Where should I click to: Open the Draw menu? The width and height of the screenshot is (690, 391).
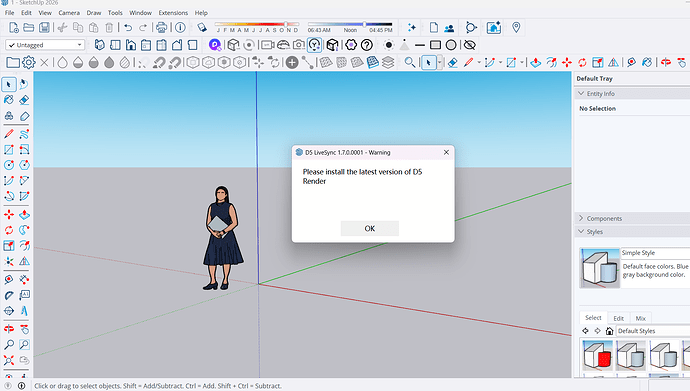94,13
